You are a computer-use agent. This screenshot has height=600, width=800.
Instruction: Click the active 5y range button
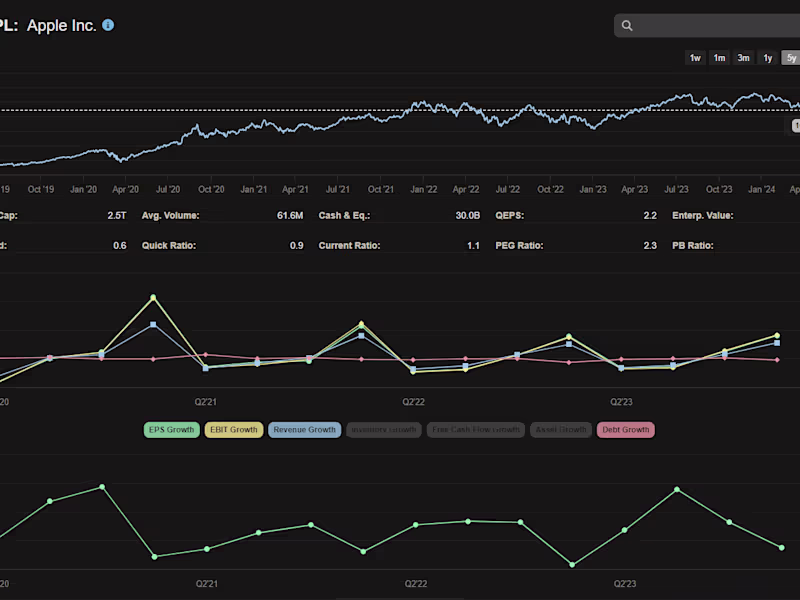click(x=791, y=58)
